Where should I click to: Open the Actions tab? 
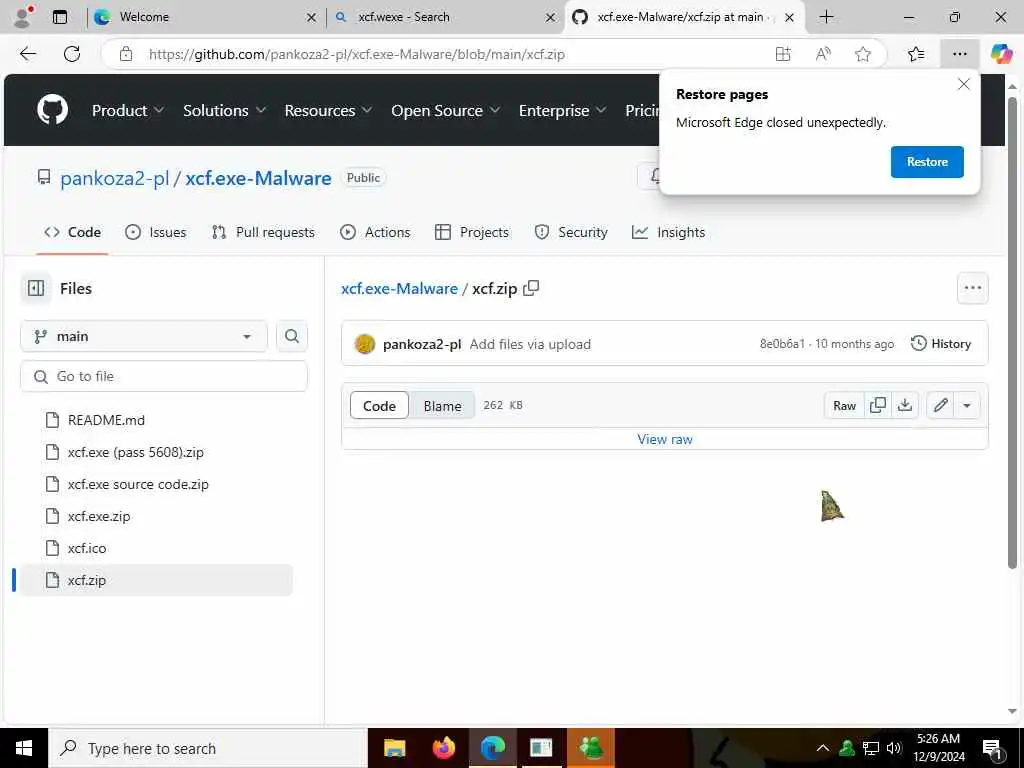375,232
